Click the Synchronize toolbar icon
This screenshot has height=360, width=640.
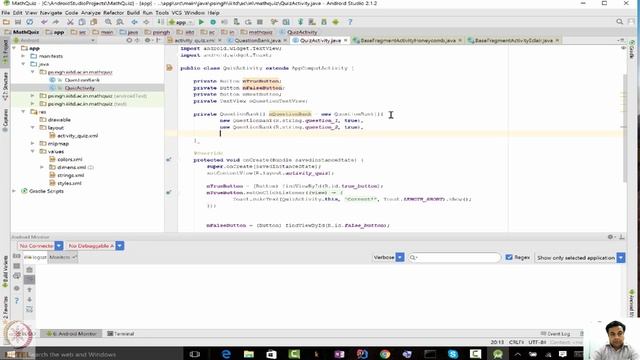point(30,22)
